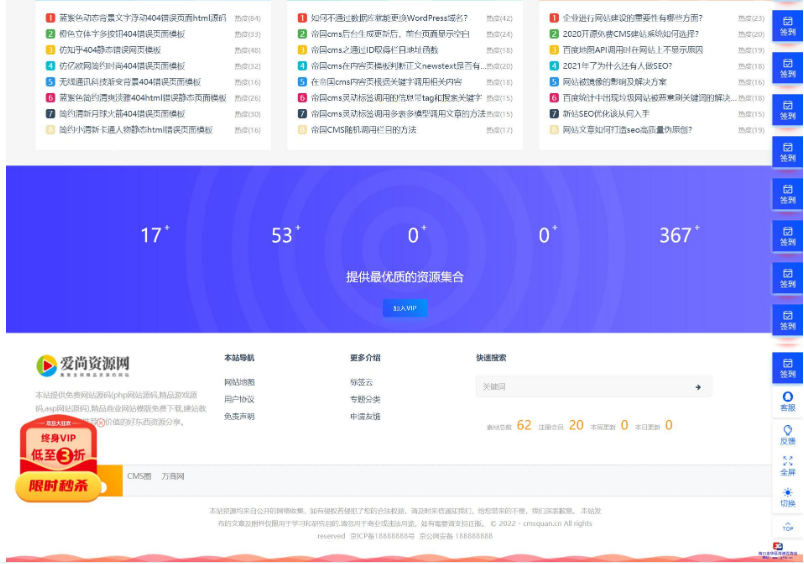This screenshot has height=564, width=804.
Task: Go to 标签云 page
Action: coord(361,382)
